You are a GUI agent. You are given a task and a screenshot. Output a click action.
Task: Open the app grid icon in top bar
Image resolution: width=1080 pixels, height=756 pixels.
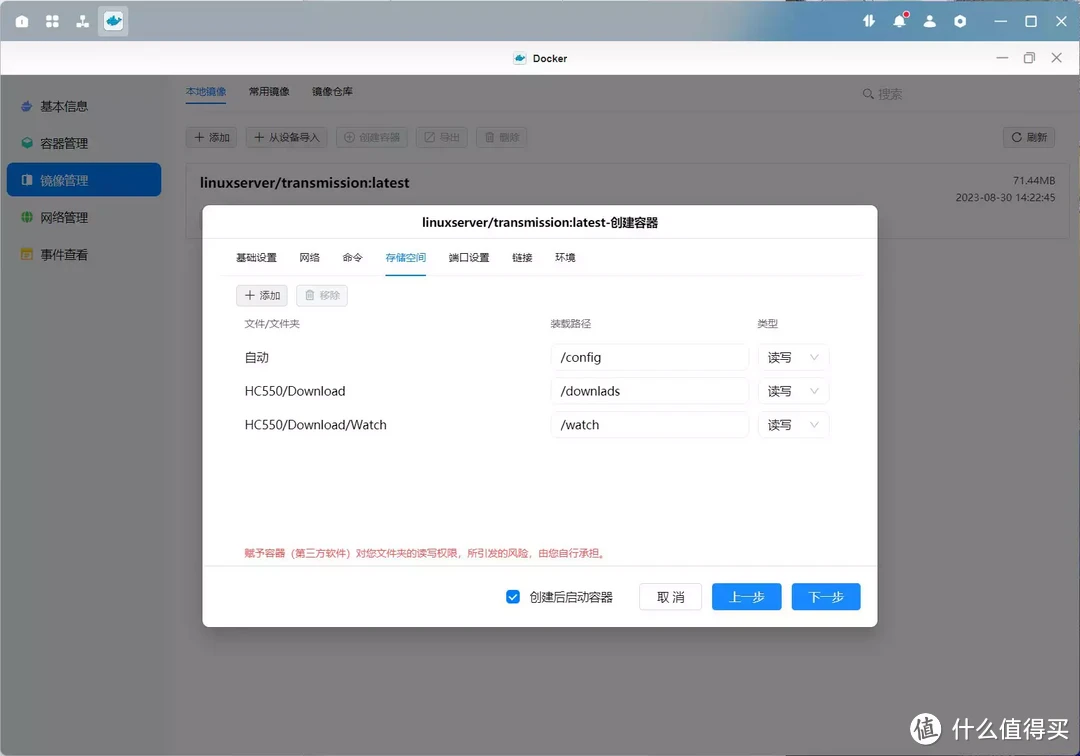click(52, 21)
